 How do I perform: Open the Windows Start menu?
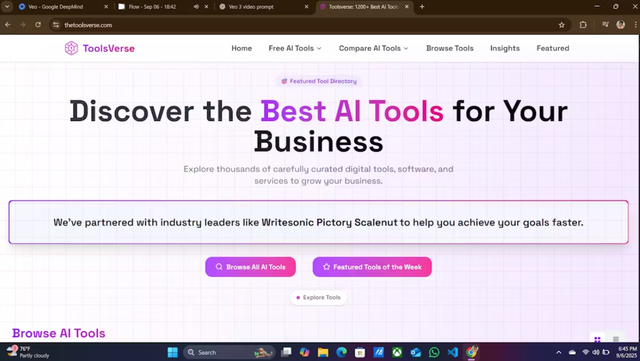point(173,352)
